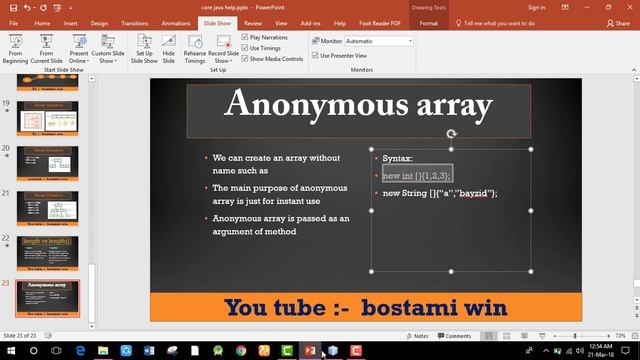Open the Present Online button

pyautogui.click(x=79, y=49)
